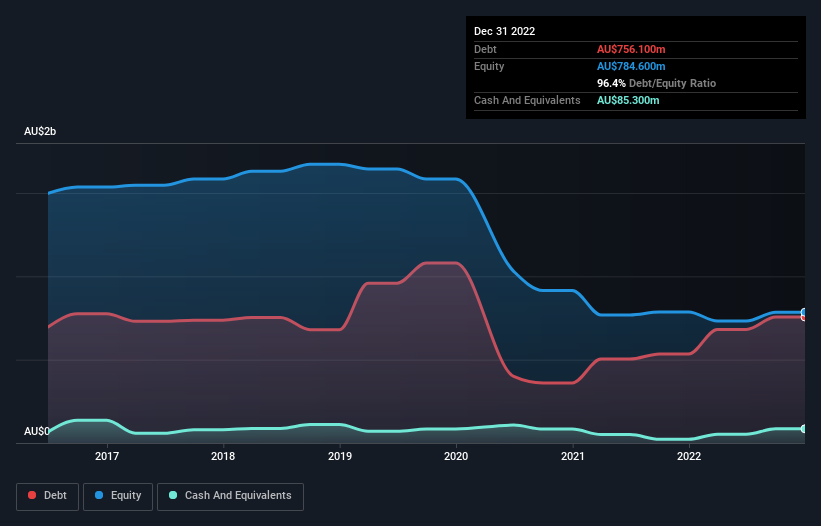Click the AU$0 y-axis label
Image resolution: width=821 pixels, height=526 pixels.
click(37, 431)
